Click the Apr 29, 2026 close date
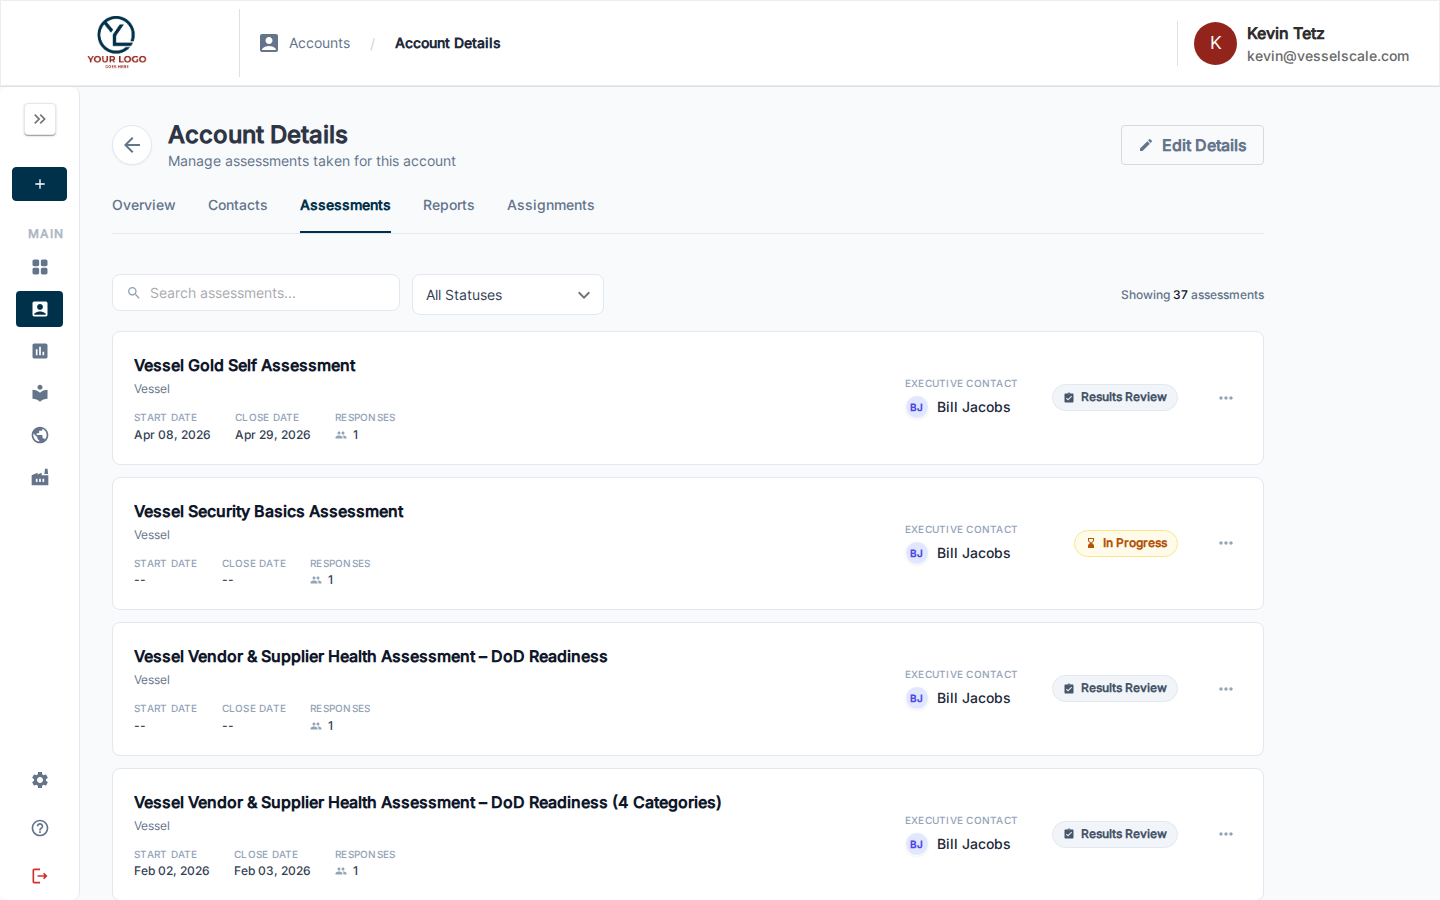 [273, 435]
